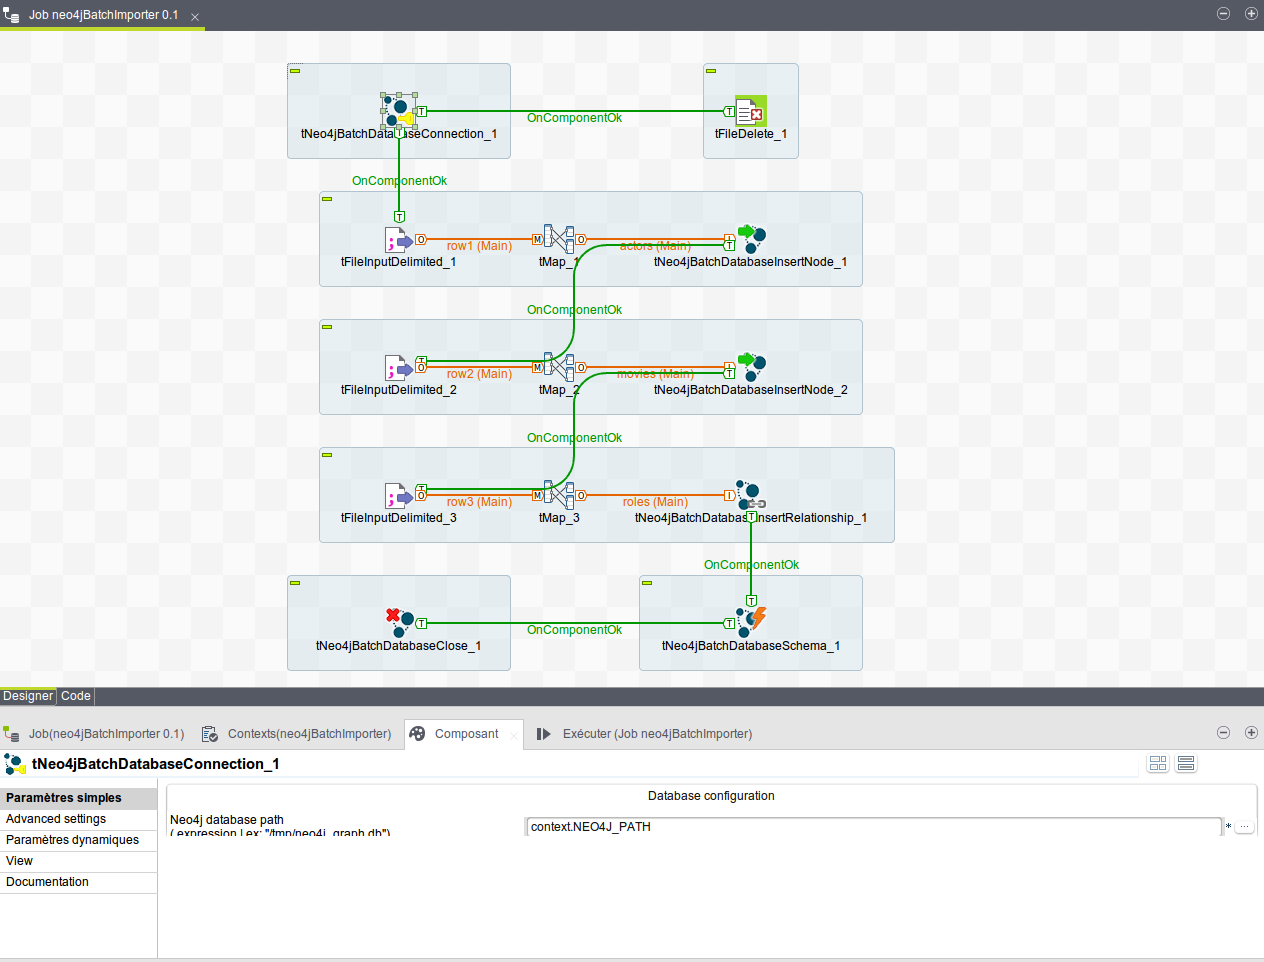Screen dimensions: 1264x962
Task: Collapse the tFileInputDelimited_2 subjob box
Action: point(327,327)
